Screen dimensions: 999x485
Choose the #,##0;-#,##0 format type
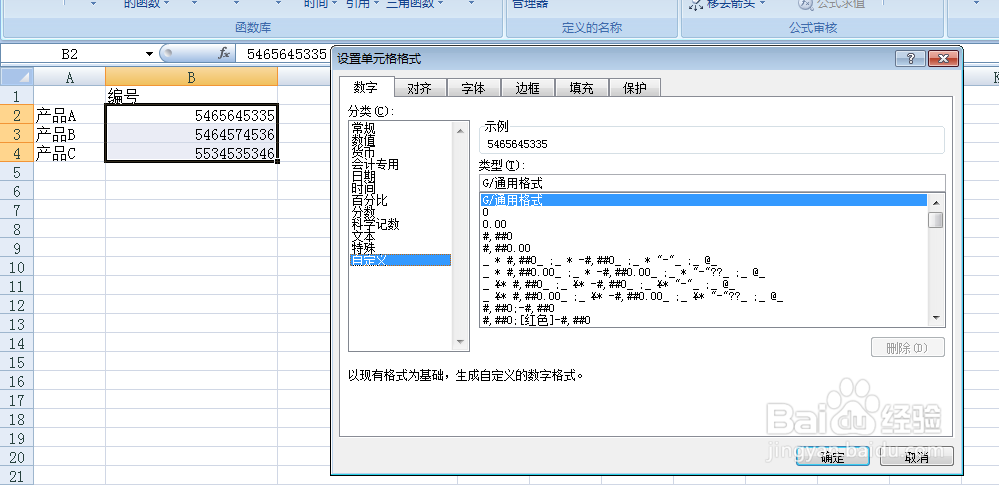pos(704,308)
